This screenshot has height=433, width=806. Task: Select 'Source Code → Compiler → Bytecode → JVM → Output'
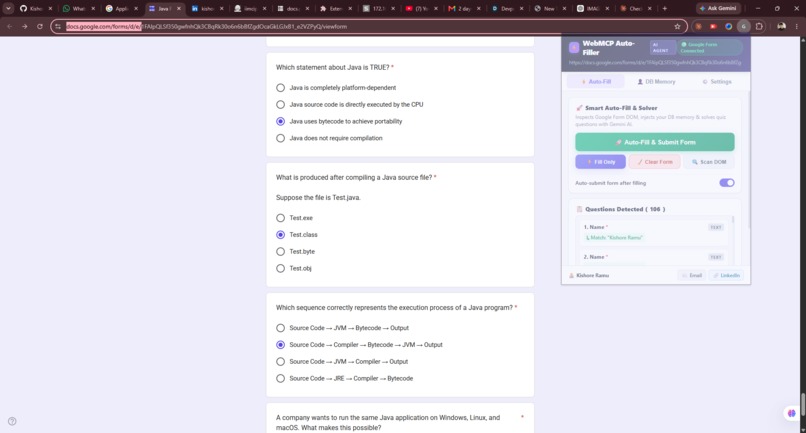point(280,345)
